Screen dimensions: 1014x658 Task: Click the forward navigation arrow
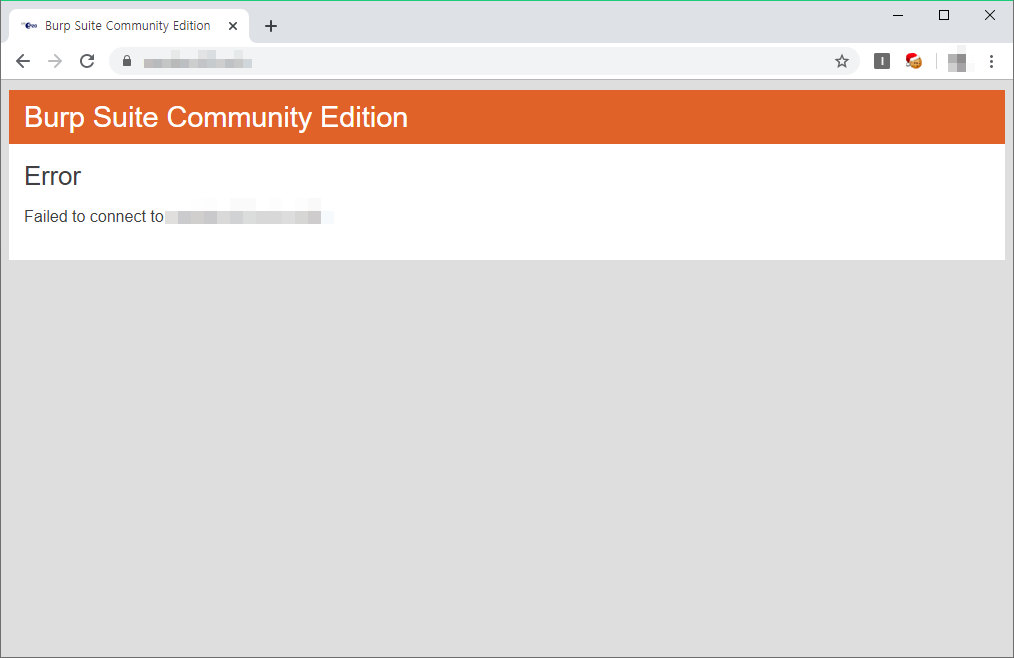pyautogui.click(x=55, y=61)
